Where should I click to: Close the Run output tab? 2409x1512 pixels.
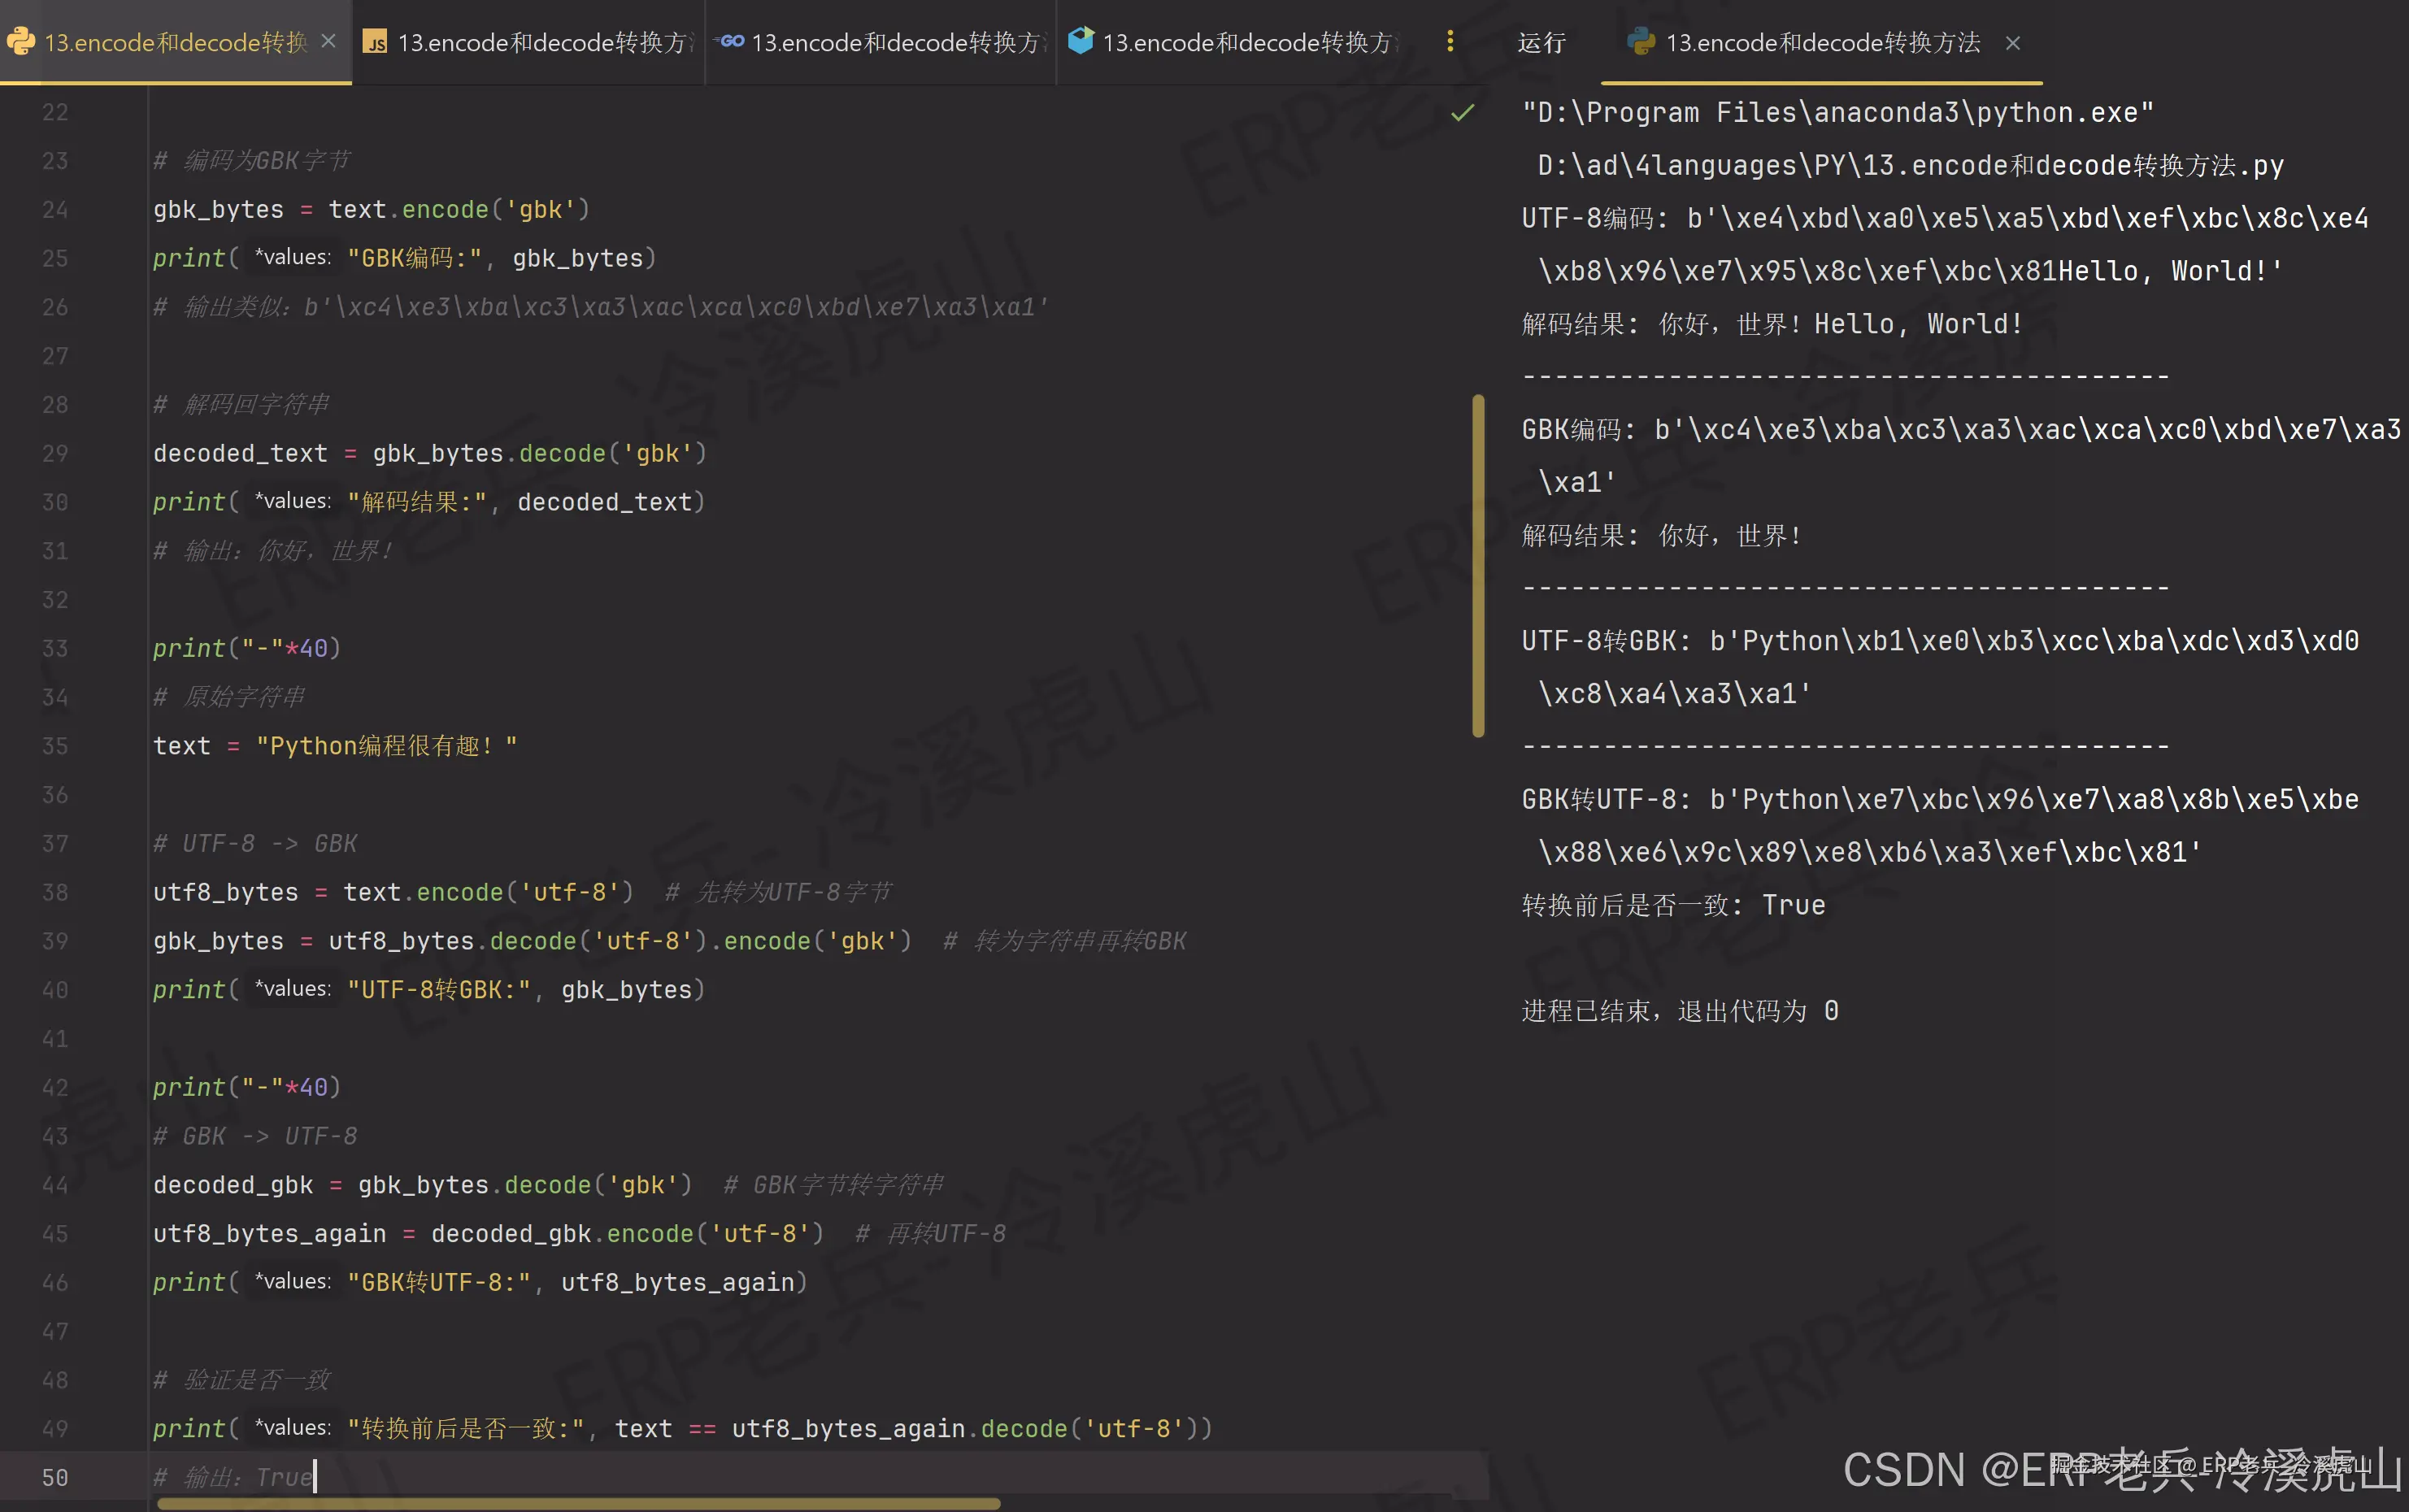pyautogui.click(x=2013, y=43)
